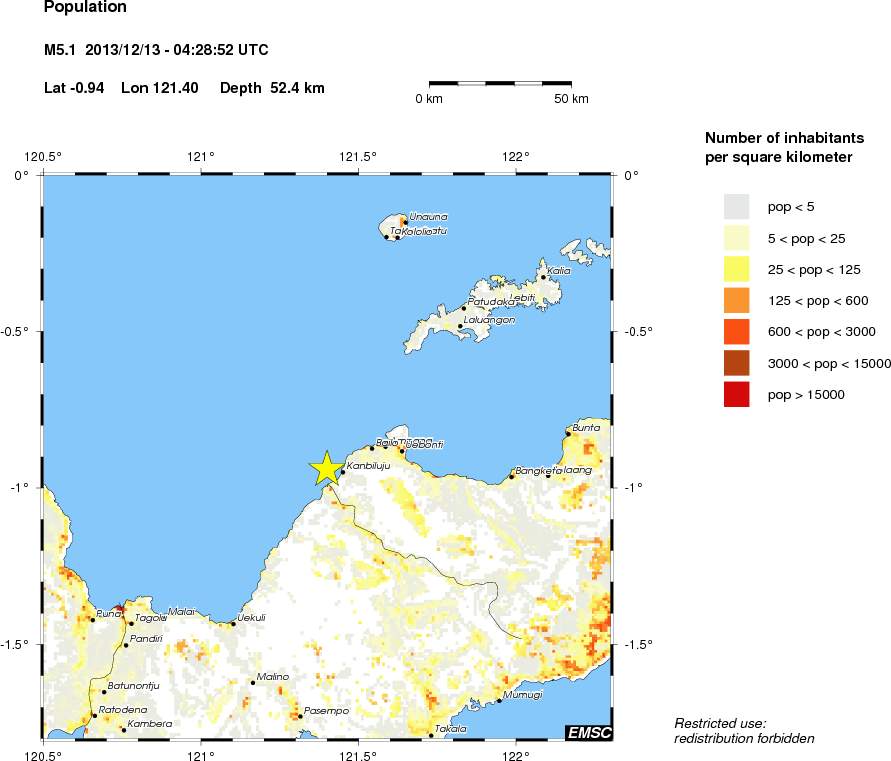Screen dimensions: 891x761
Task: Click the 'Unauna' island town label
Action: coord(428,217)
